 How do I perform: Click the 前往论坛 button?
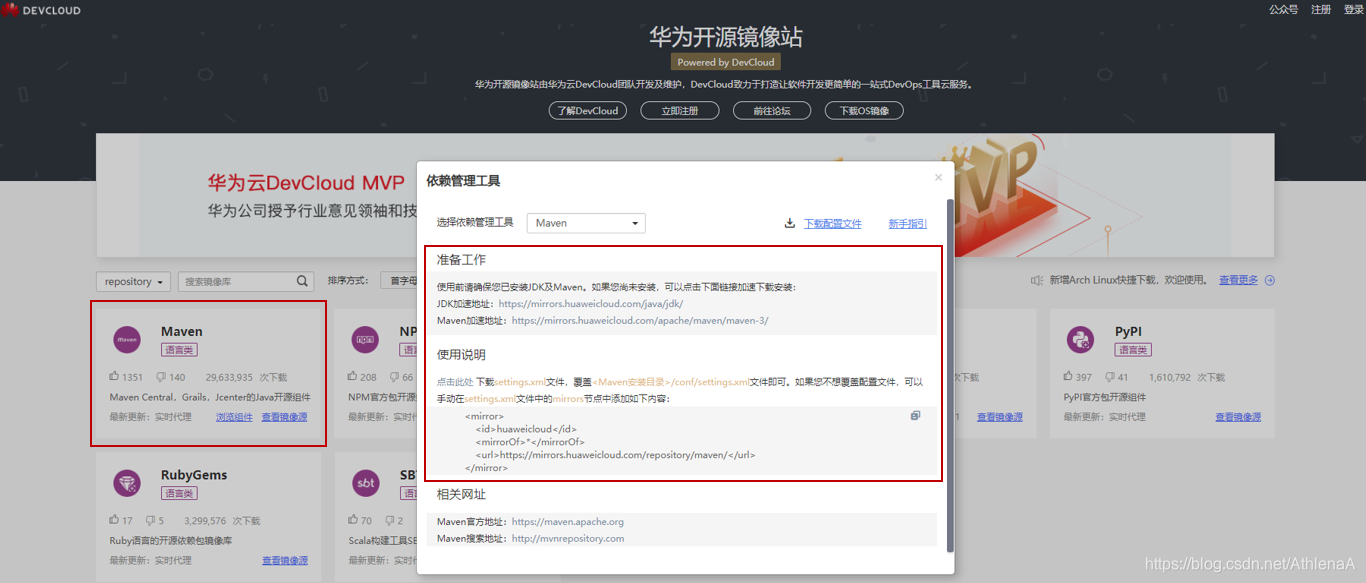(771, 111)
